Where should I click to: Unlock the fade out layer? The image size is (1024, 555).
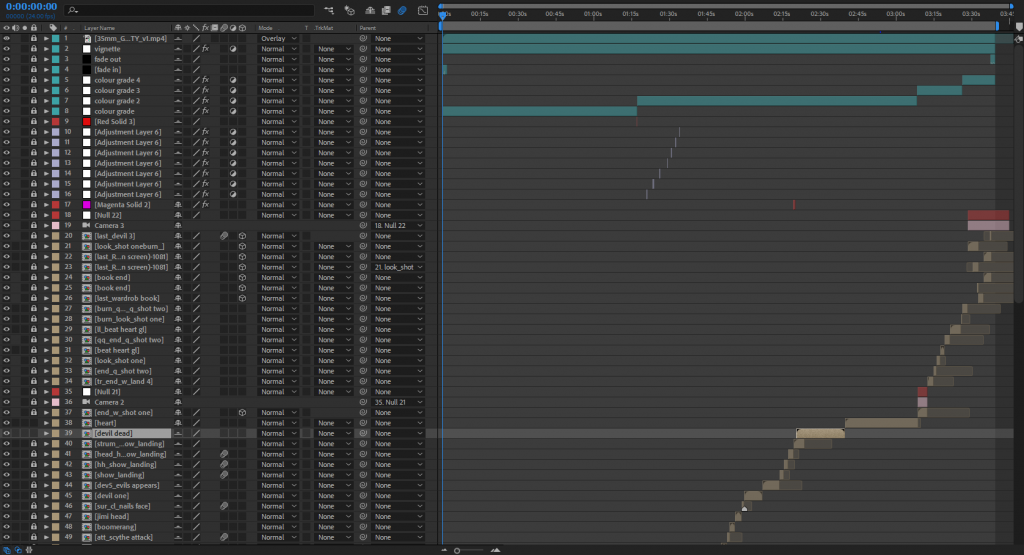(34, 59)
